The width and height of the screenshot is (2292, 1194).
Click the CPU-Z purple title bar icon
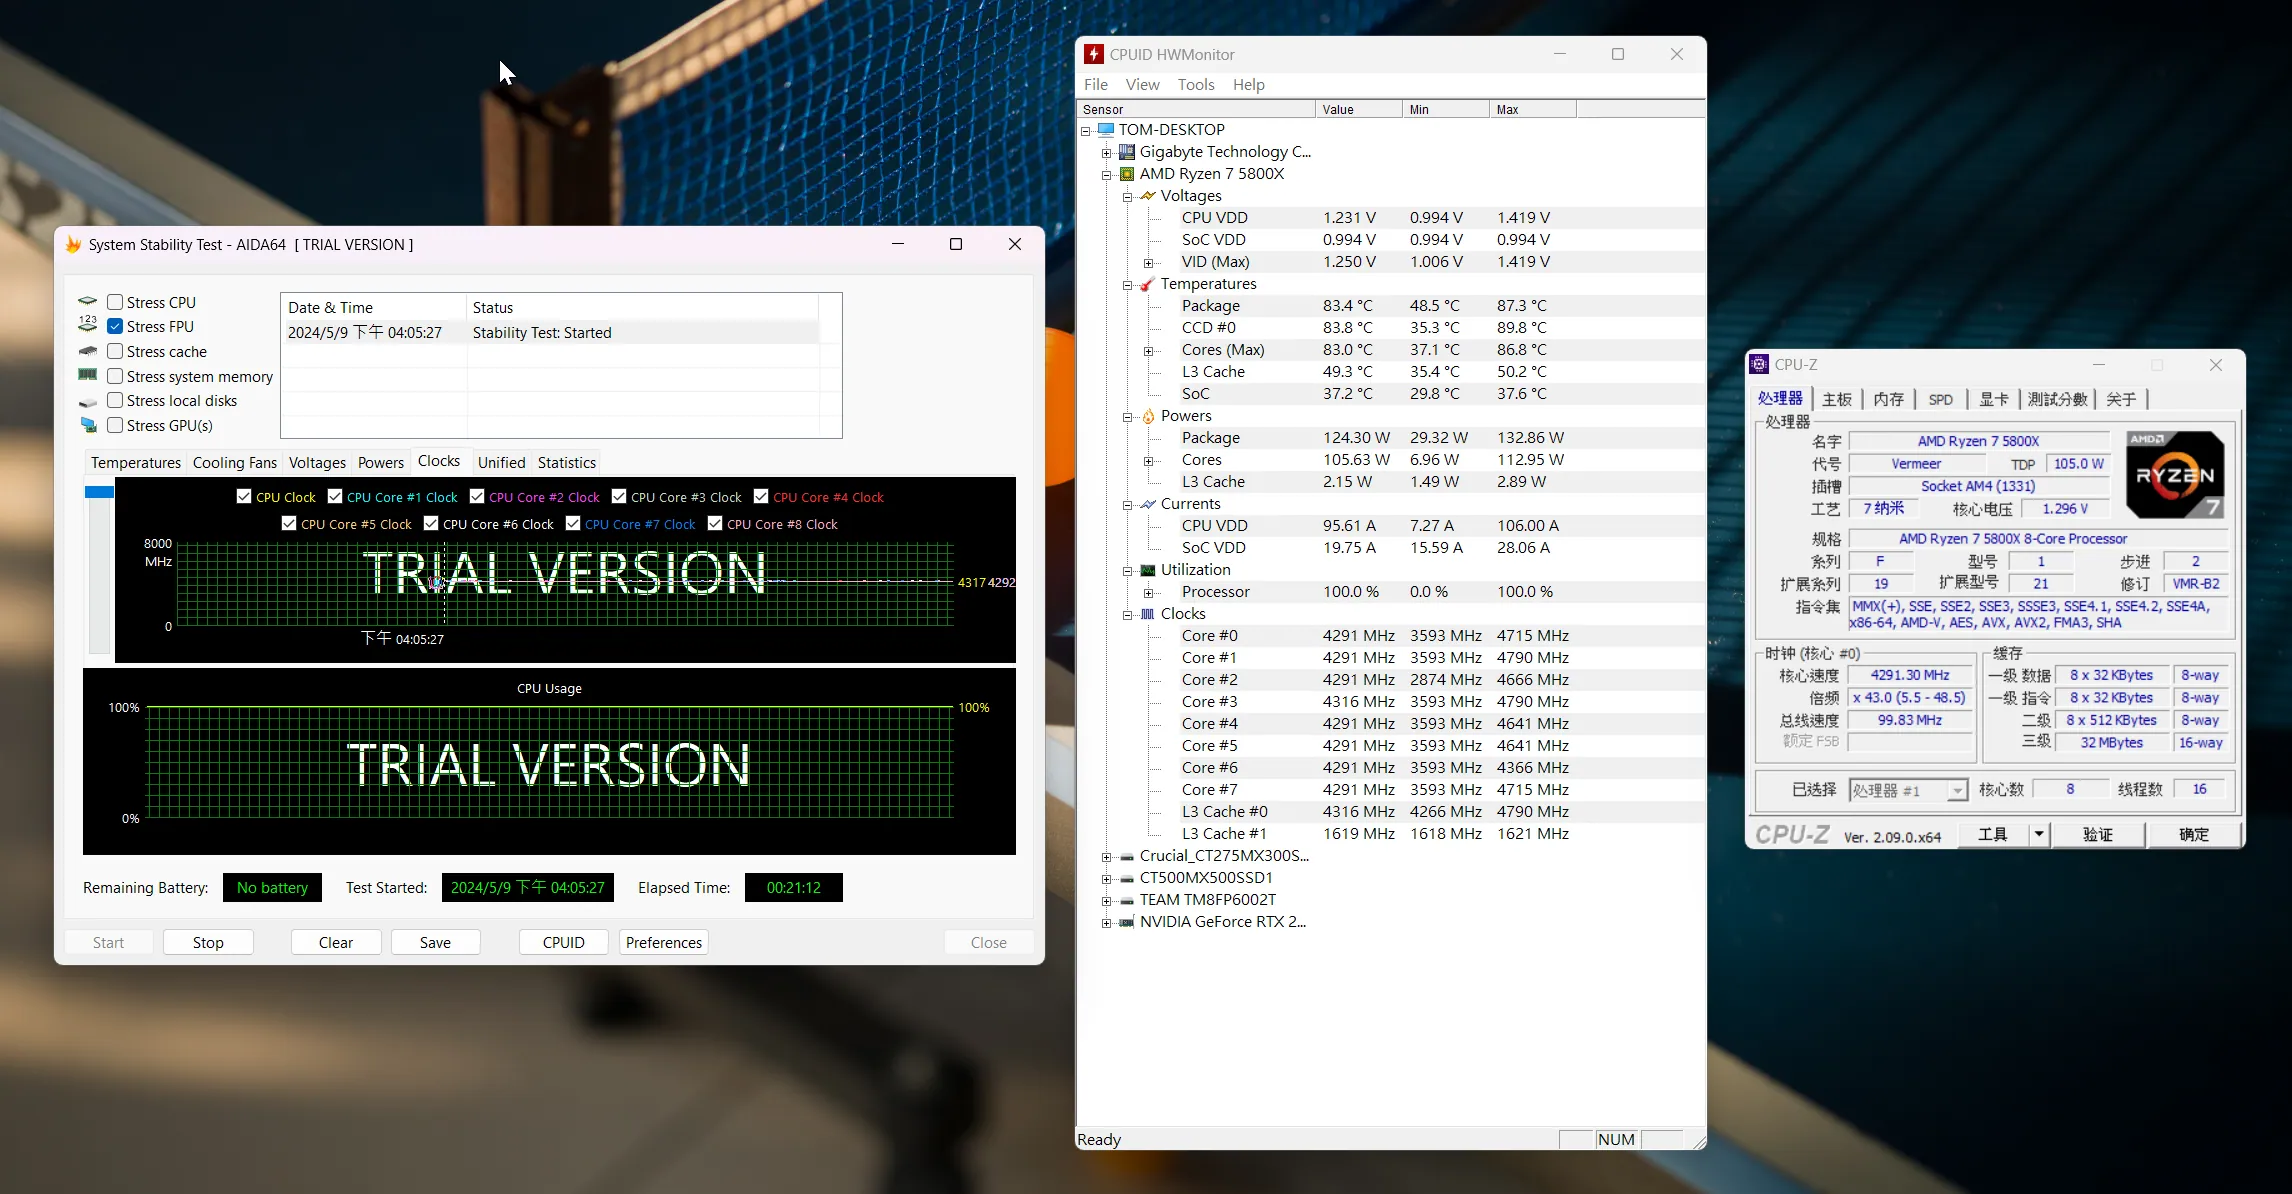click(x=1759, y=365)
